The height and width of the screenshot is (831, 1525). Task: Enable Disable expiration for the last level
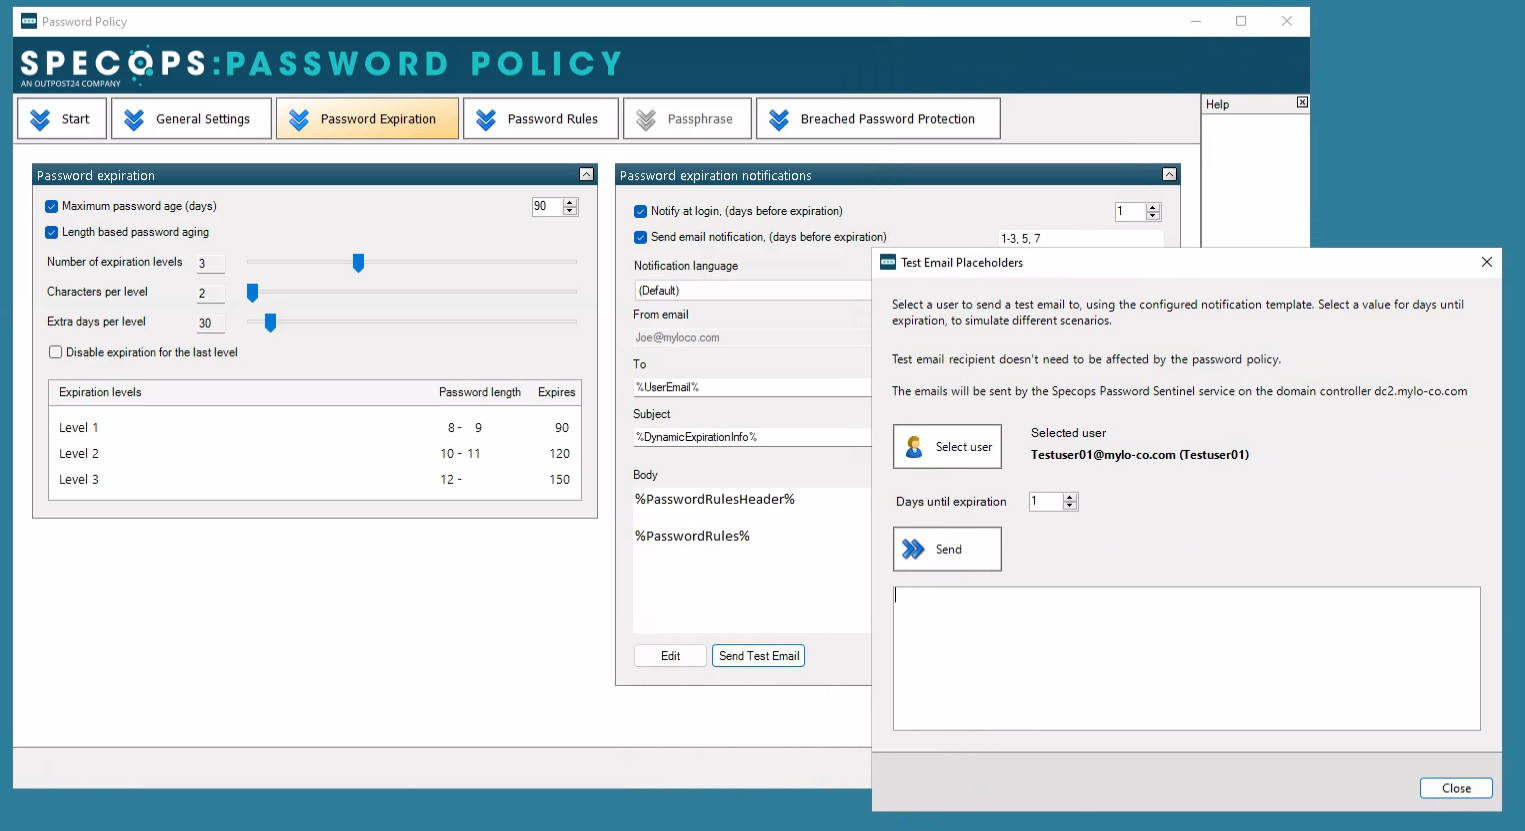tap(56, 352)
